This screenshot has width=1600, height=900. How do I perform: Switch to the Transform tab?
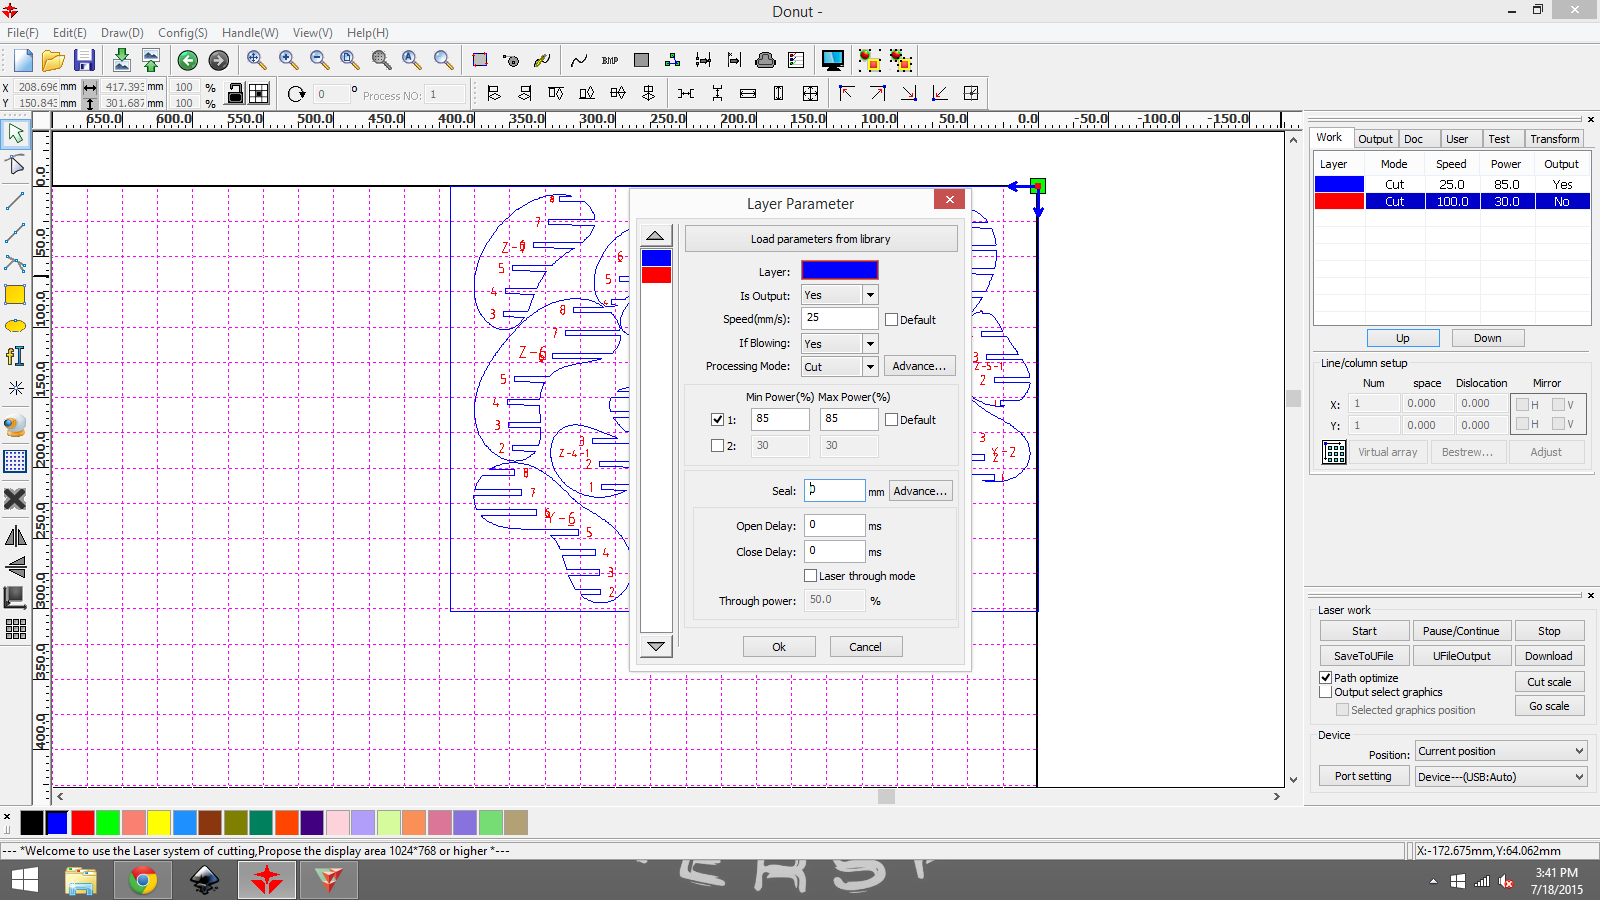click(x=1554, y=139)
